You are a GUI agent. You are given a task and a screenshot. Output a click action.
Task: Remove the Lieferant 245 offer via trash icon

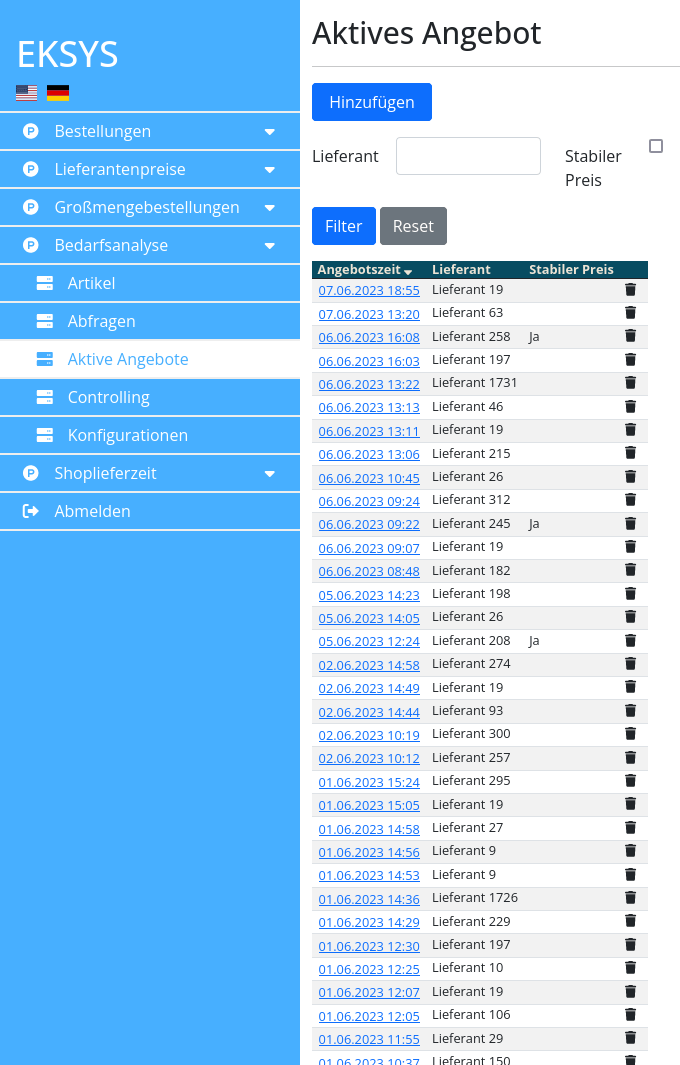(x=630, y=524)
